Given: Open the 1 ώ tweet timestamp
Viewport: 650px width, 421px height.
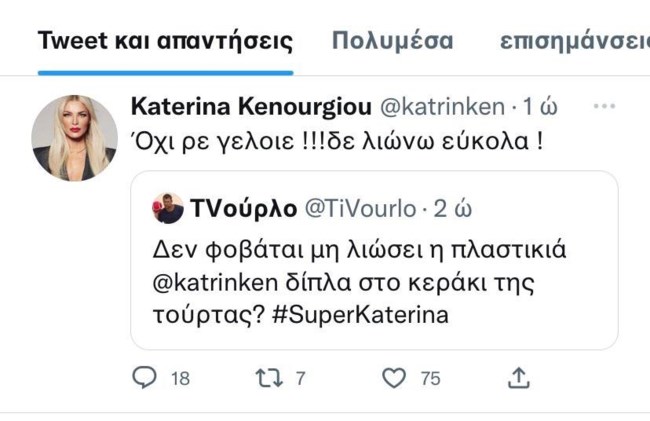Looking at the screenshot, I should (x=540, y=107).
